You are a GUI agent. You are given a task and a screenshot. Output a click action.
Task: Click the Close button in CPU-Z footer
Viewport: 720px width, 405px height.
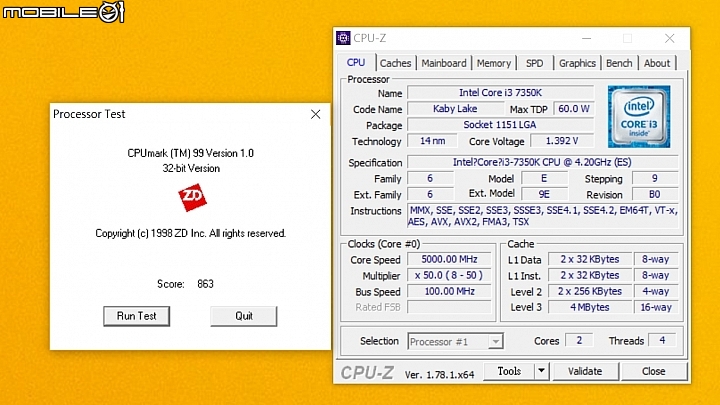653,371
